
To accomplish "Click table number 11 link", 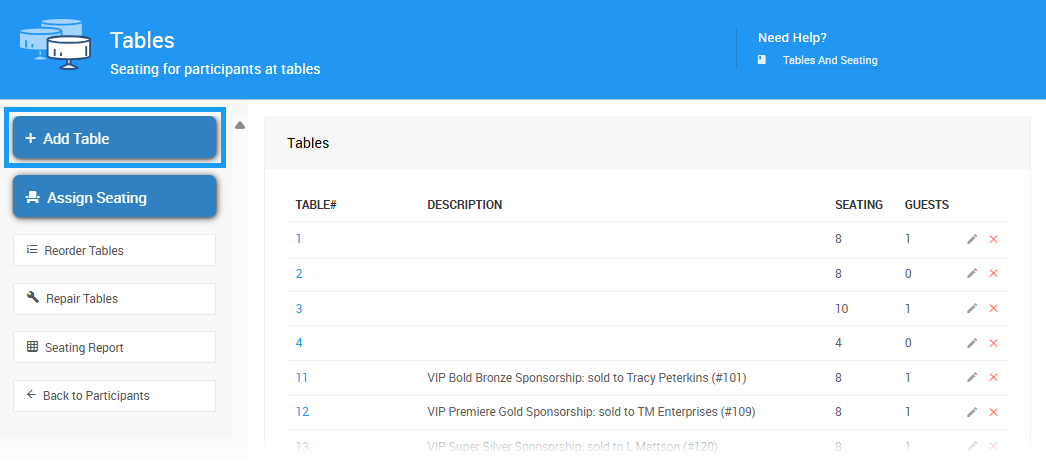I will pos(302,378).
